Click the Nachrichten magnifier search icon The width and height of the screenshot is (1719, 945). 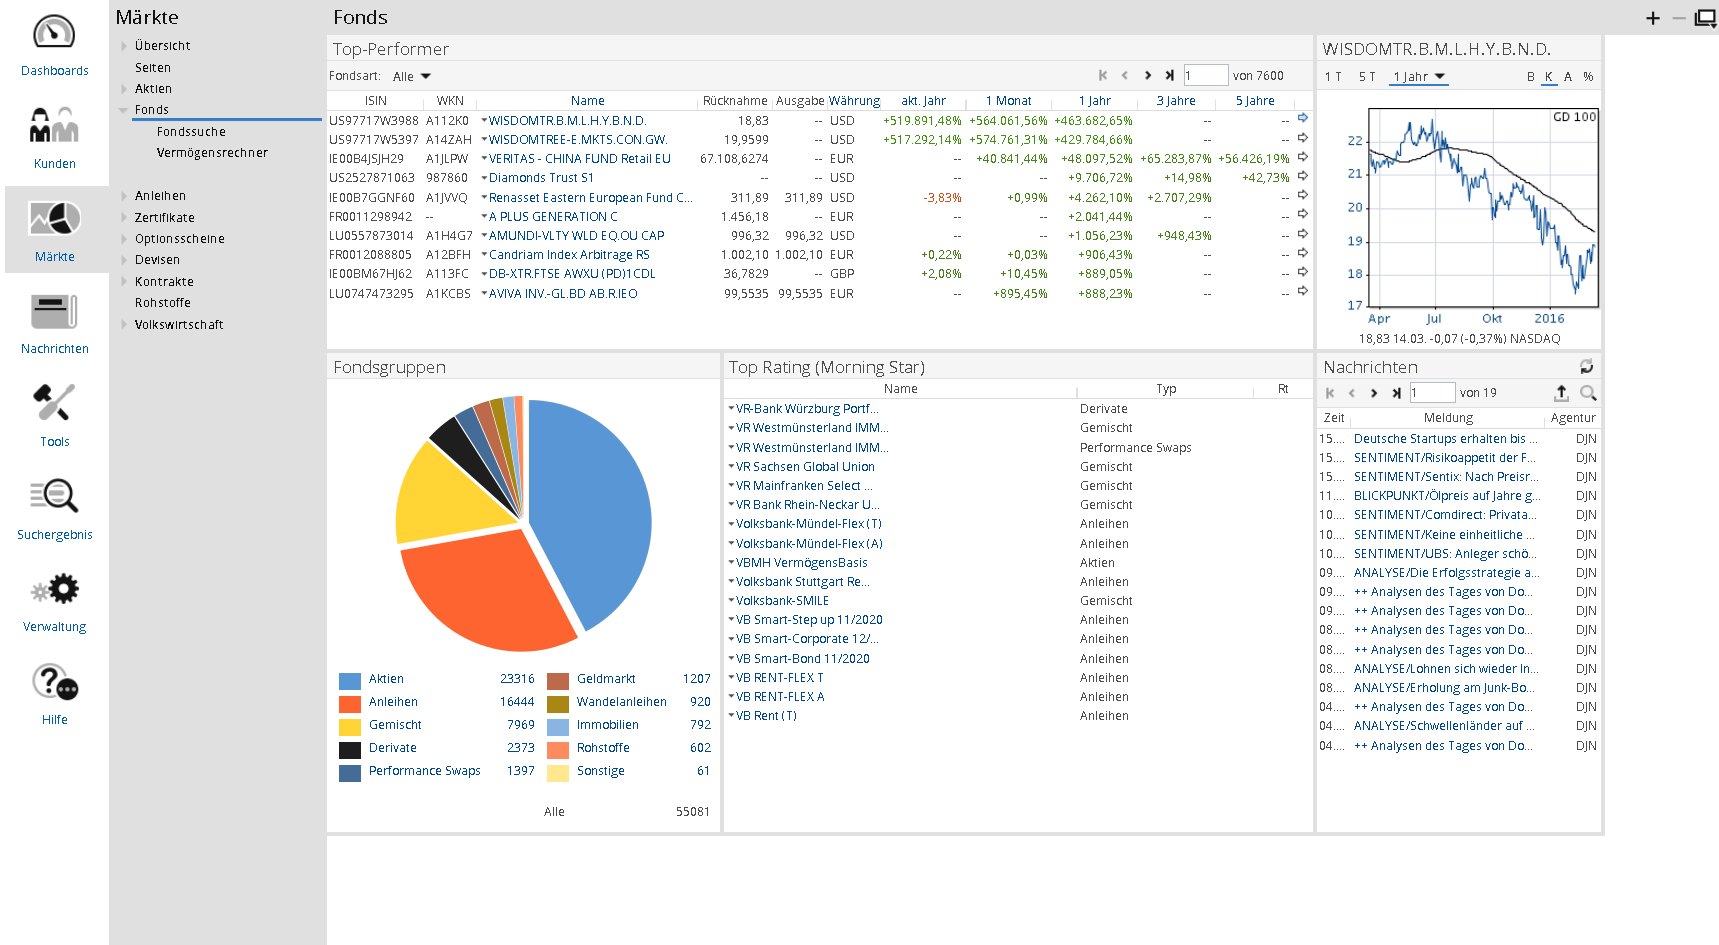[1587, 393]
